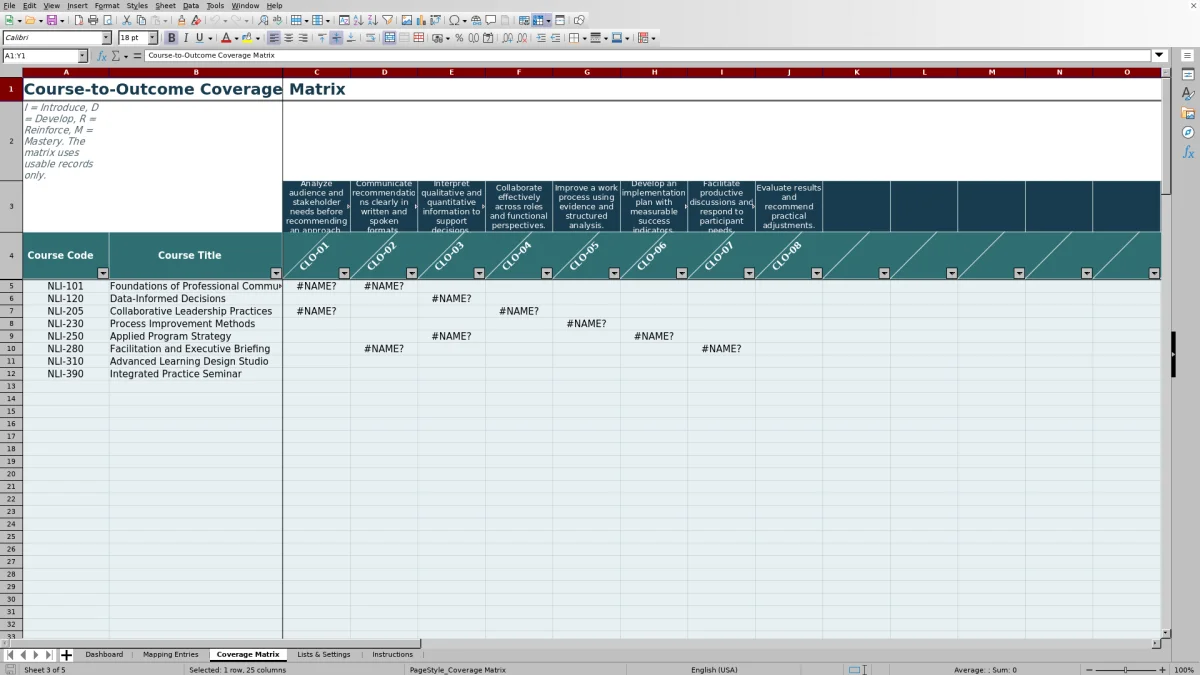Click the Insert Special Character omega icon
Screen dimensions: 1200x675
(x=454, y=20)
